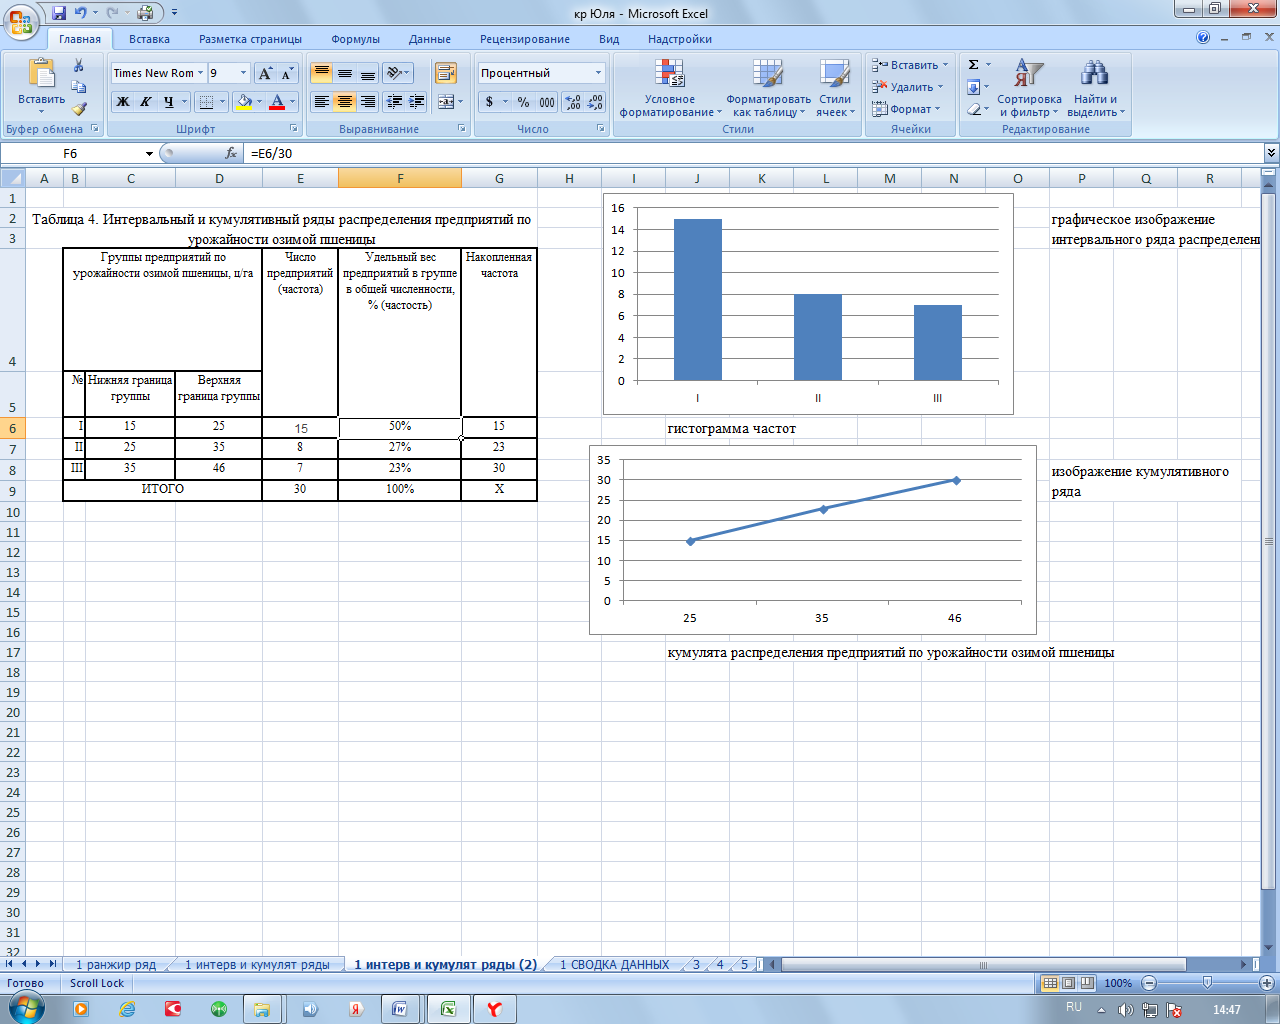Click the dollar currency format icon

tap(489, 102)
